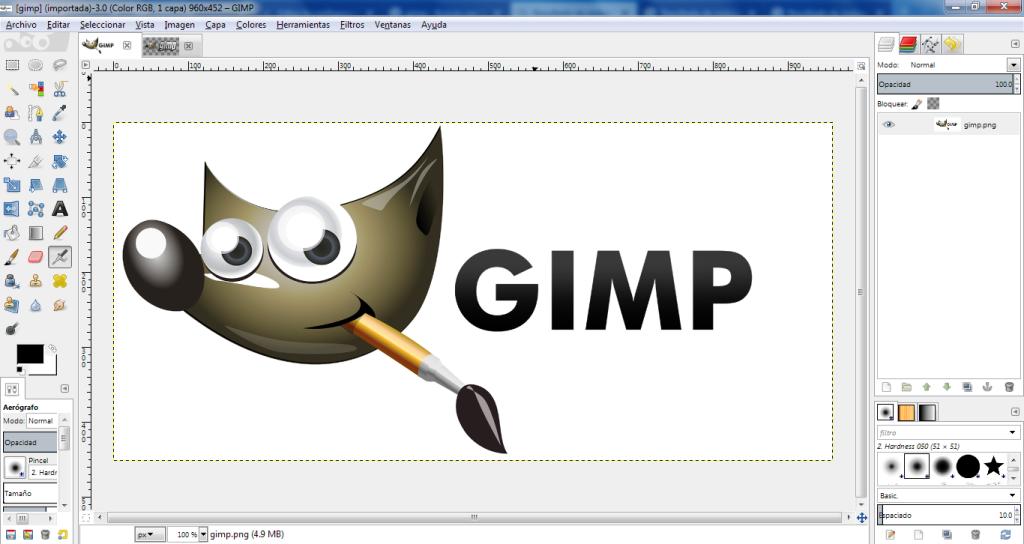Viewport: 1024px width, 544px height.
Task: Select the Airbrush tool
Action: (x=59, y=257)
